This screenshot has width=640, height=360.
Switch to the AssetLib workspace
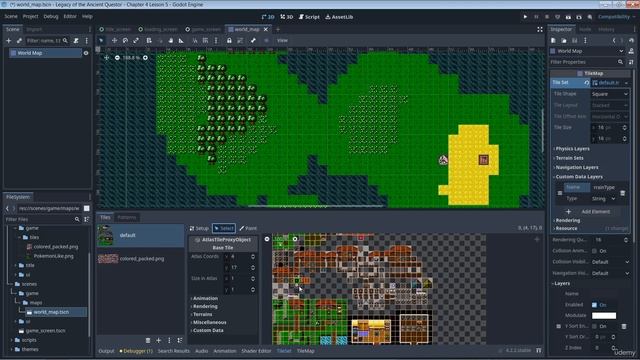(x=339, y=17)
